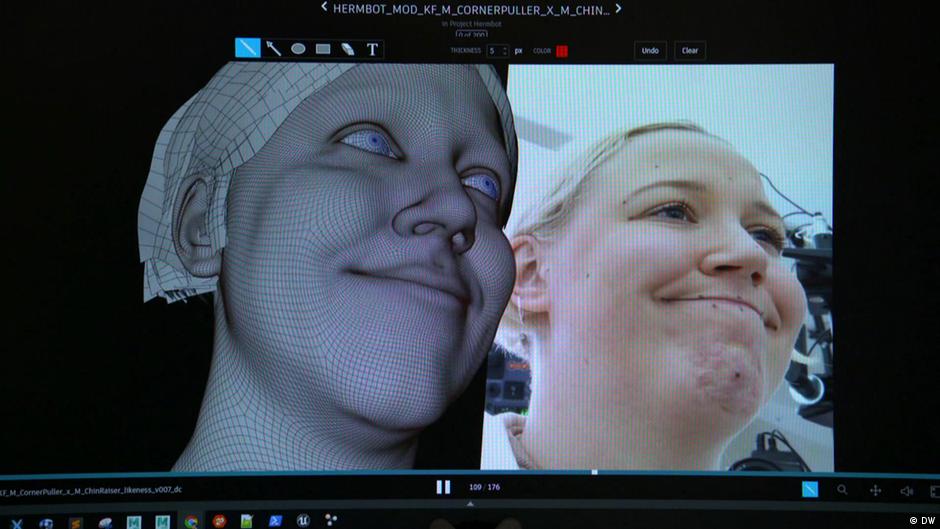Select the line drawing tool

(247, 48)
